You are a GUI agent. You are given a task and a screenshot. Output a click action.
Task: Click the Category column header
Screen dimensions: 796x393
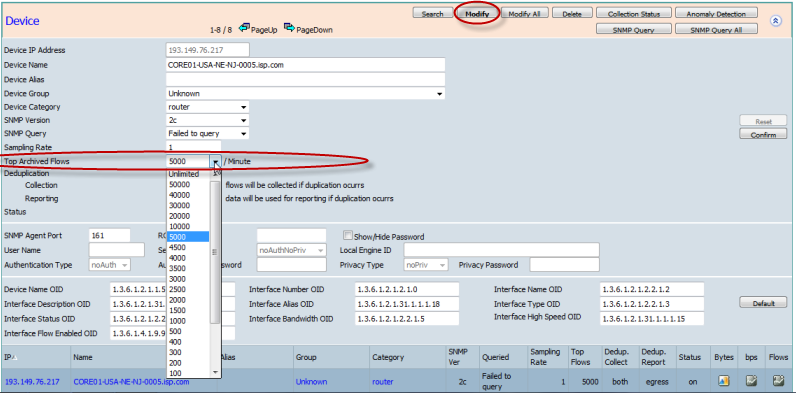coord(388,357)
